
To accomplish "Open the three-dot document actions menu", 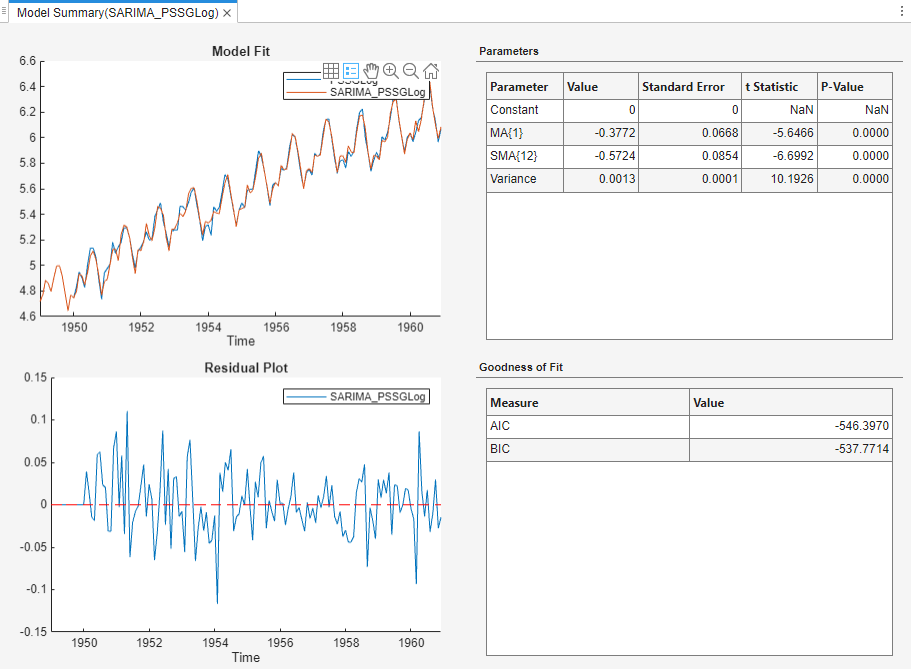I will pos(902,9).
